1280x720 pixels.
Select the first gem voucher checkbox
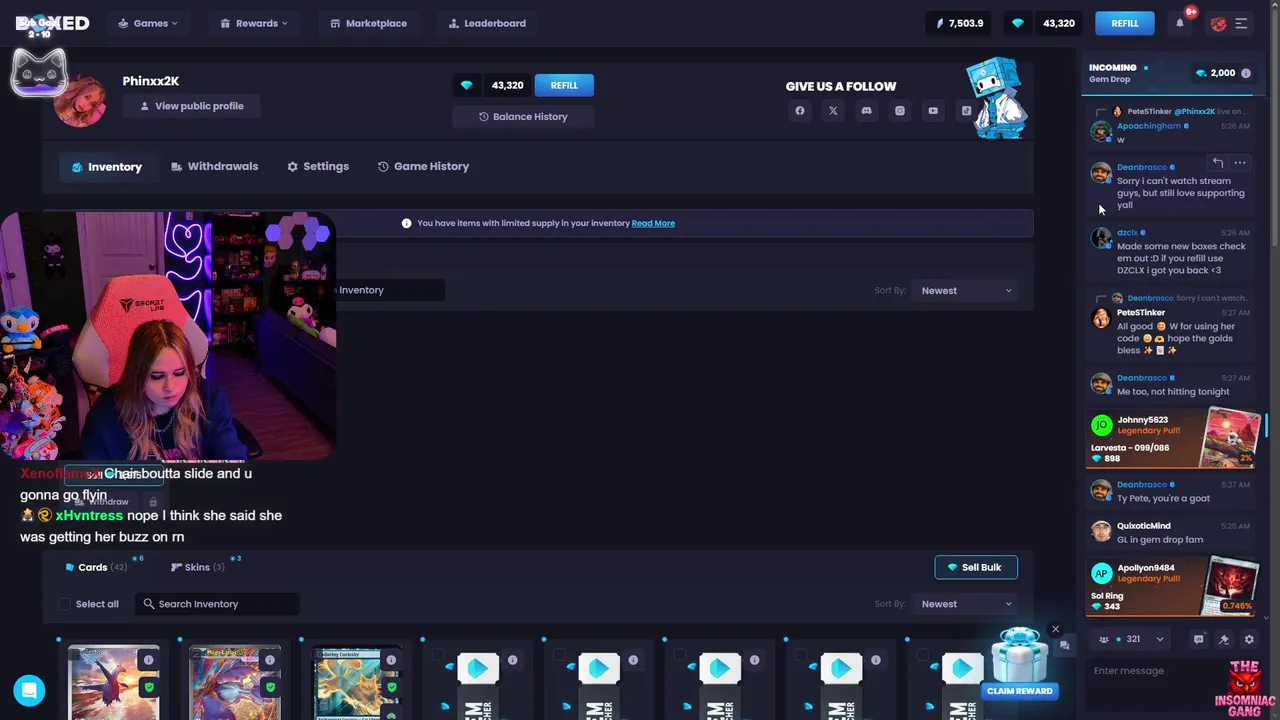(438, 656)
